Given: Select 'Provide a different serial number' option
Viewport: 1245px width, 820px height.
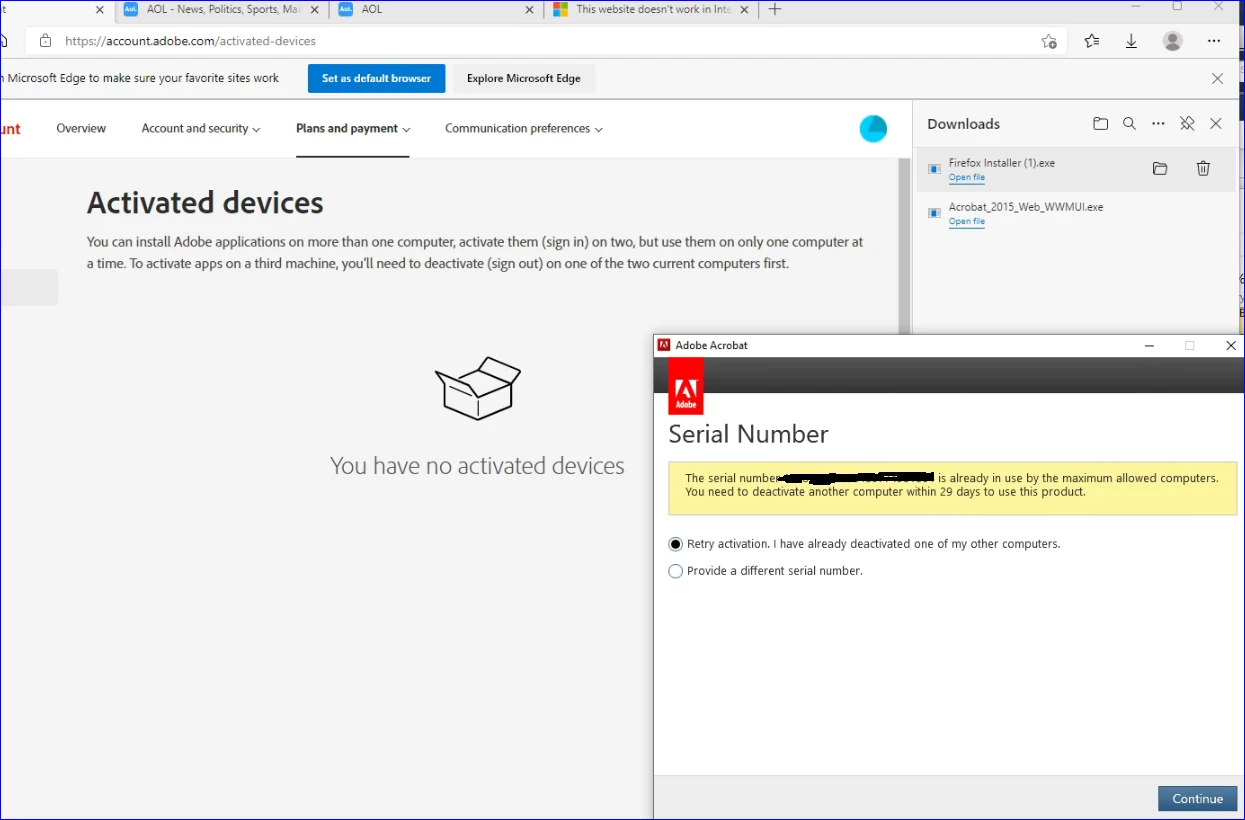Looking at the screenshot, I should 675,571.
